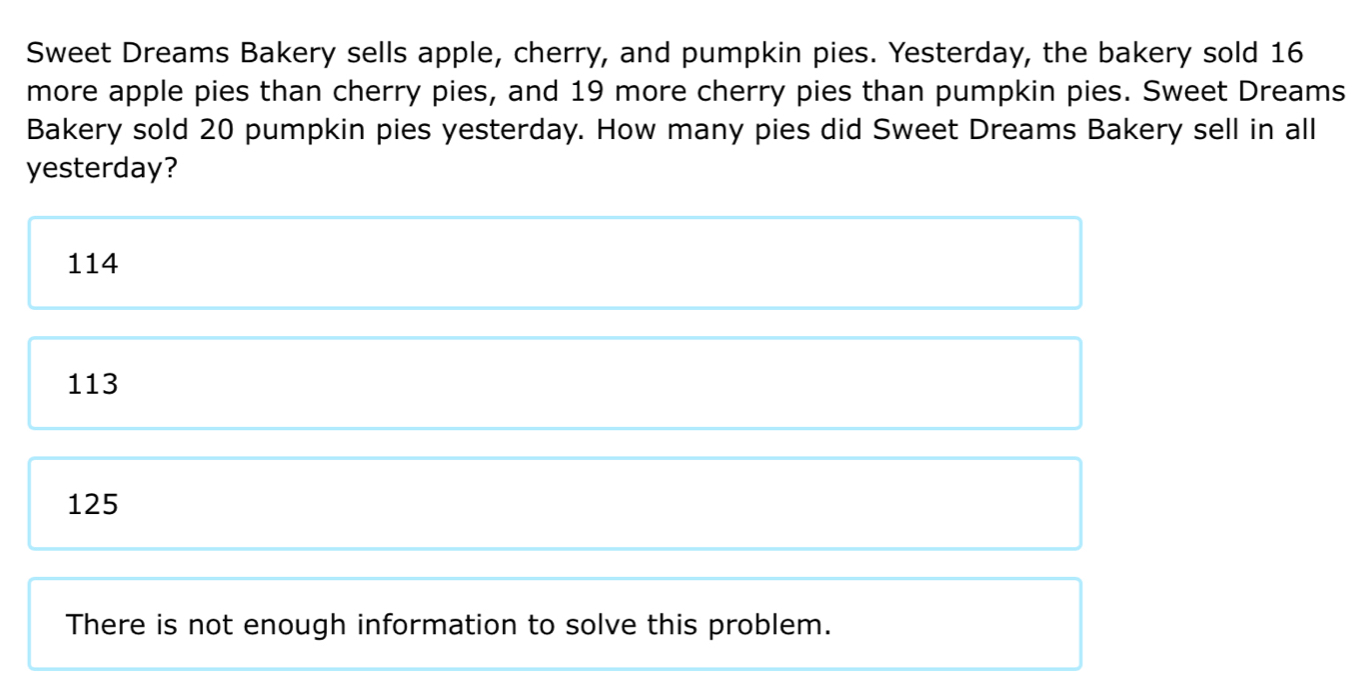Click the first answer choice box

click(555, 262)
